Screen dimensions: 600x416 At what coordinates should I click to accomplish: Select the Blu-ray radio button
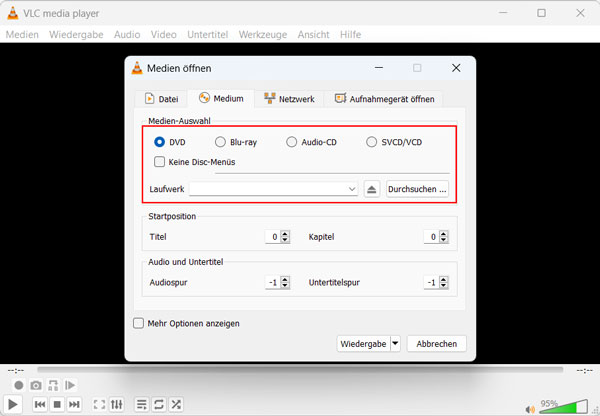[220, 142]
